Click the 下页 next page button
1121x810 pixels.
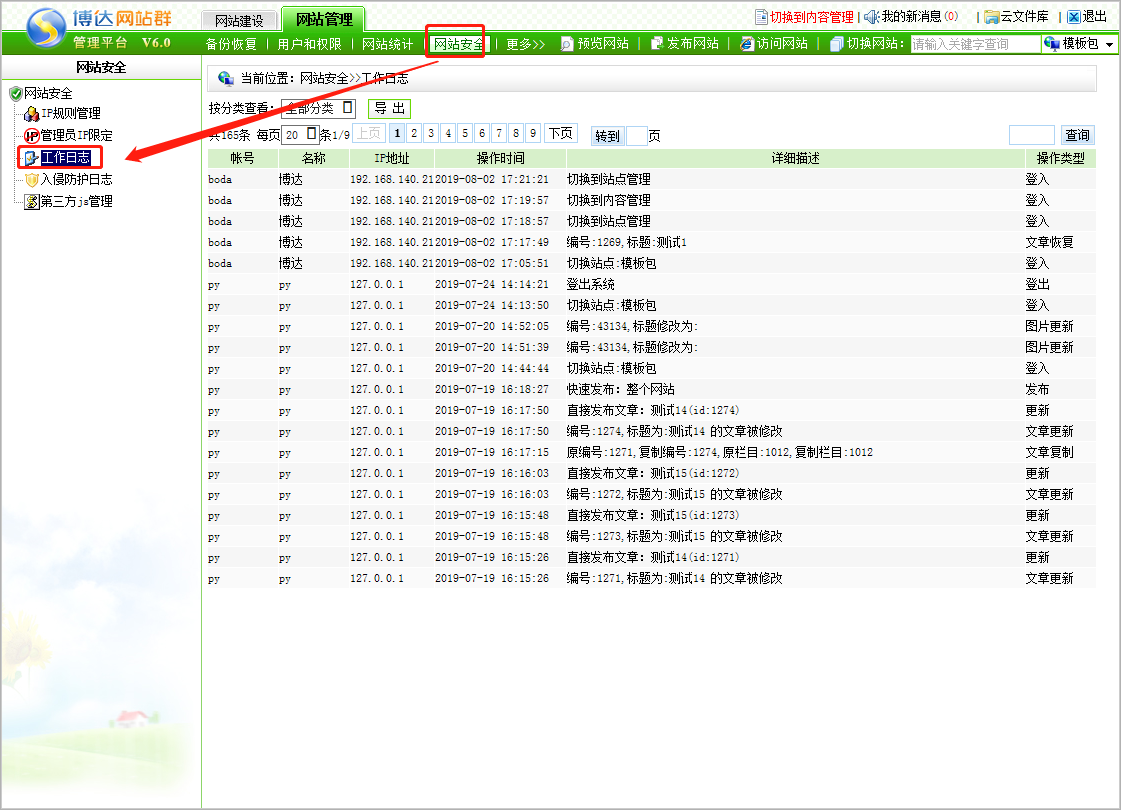tap(560, 133)
